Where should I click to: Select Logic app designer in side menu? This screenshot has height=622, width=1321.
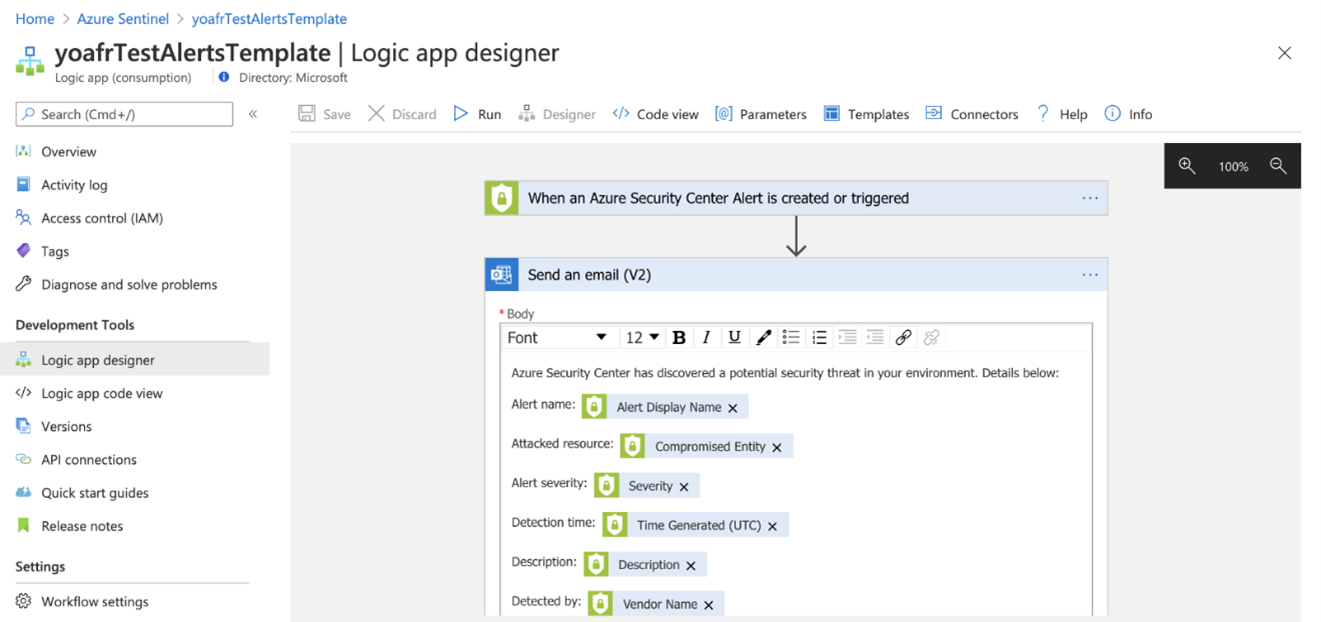135,360
